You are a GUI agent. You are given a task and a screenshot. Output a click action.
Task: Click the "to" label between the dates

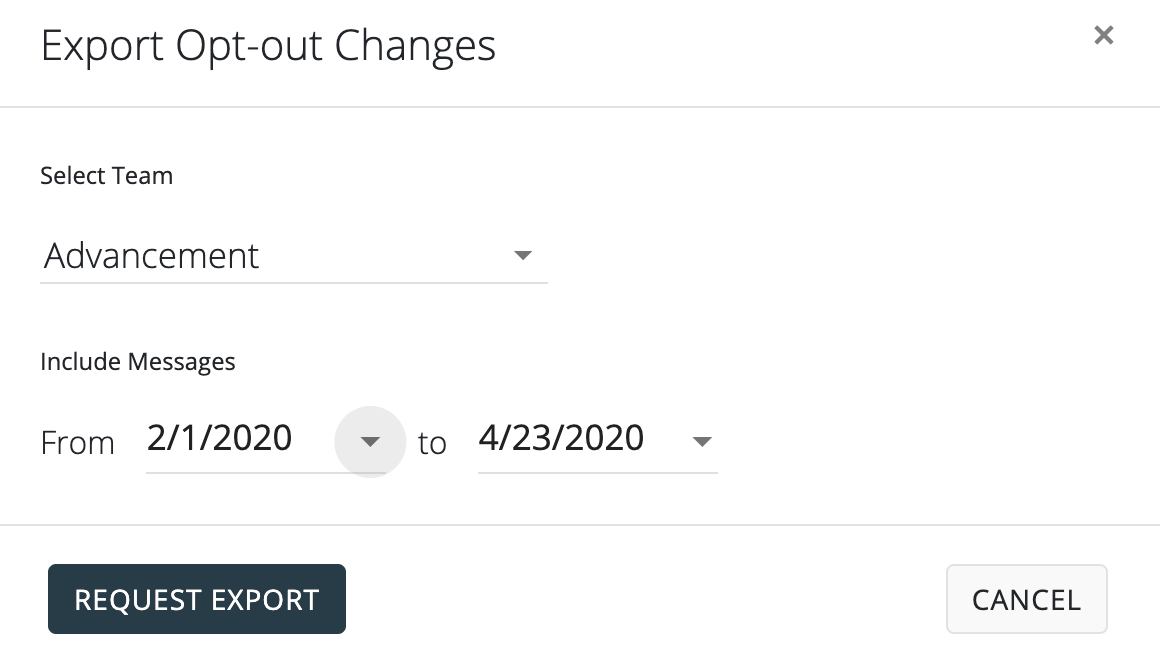[432, 442]
